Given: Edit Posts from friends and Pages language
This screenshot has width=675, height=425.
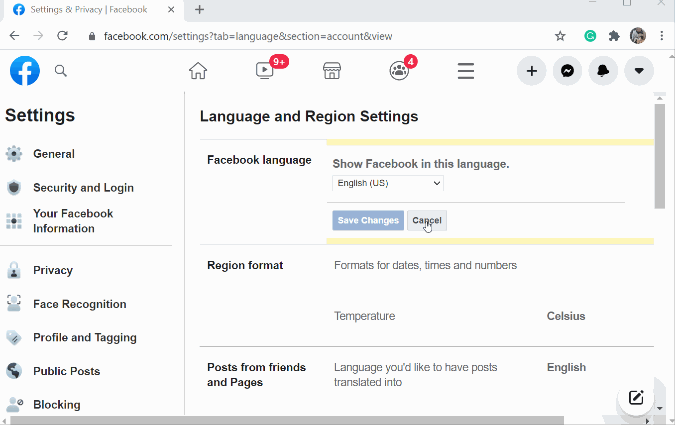Looking at the screenshot, I should click(427, 375).
